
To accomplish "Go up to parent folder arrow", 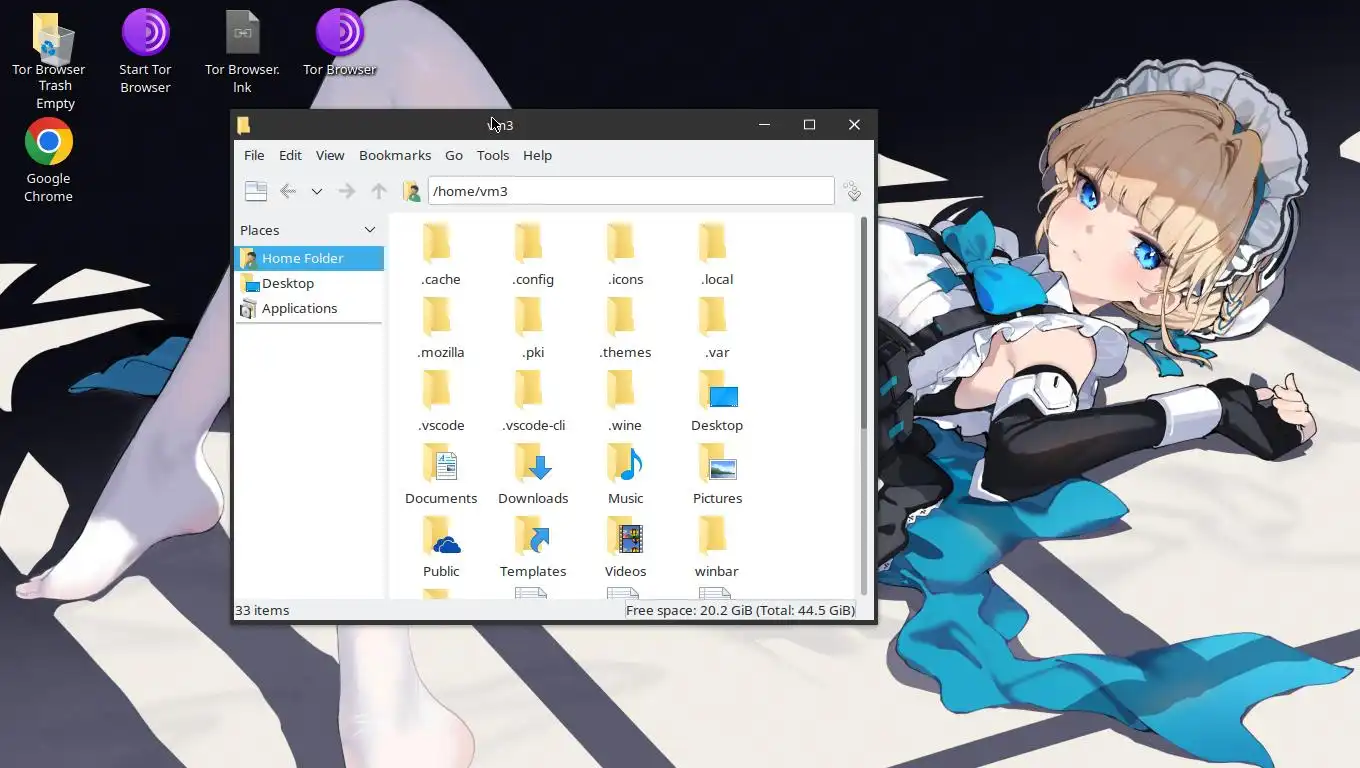I will click(379, 191).
